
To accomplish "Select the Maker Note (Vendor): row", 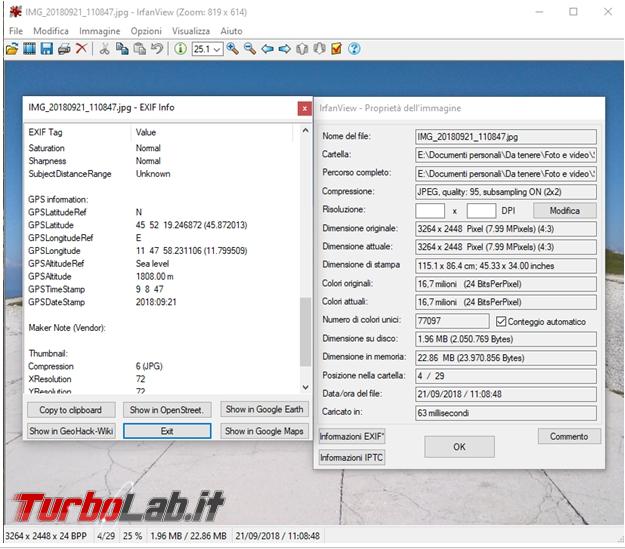I will [x=161, y=328].
